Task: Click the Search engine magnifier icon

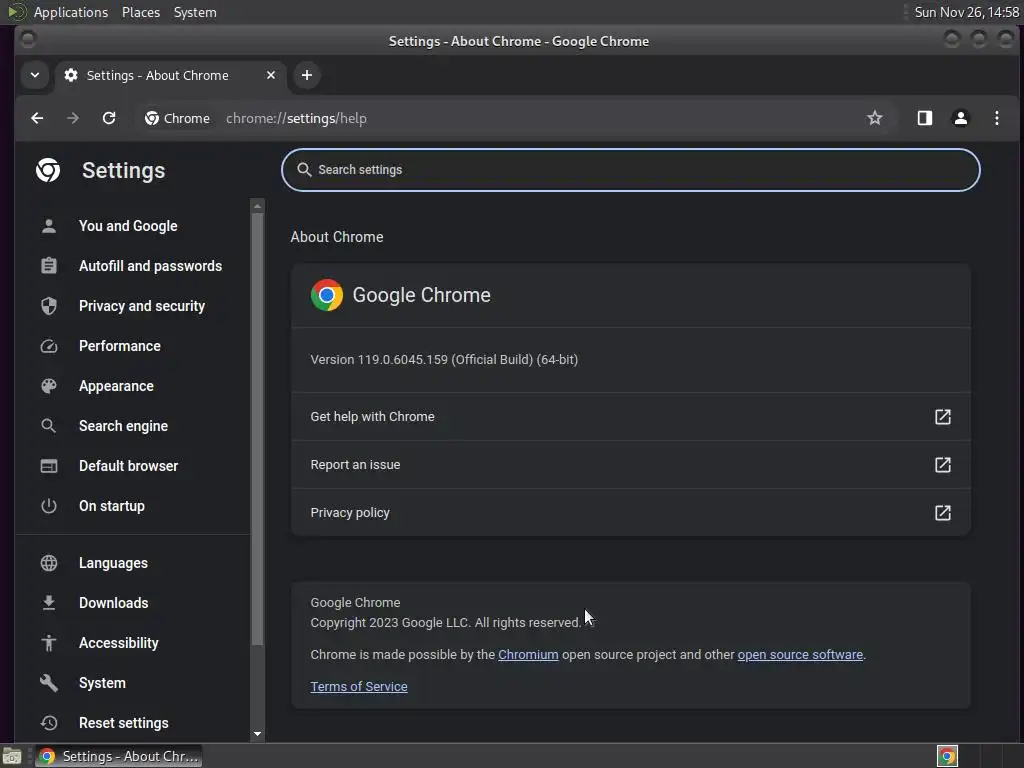Action: coord(49,426)
